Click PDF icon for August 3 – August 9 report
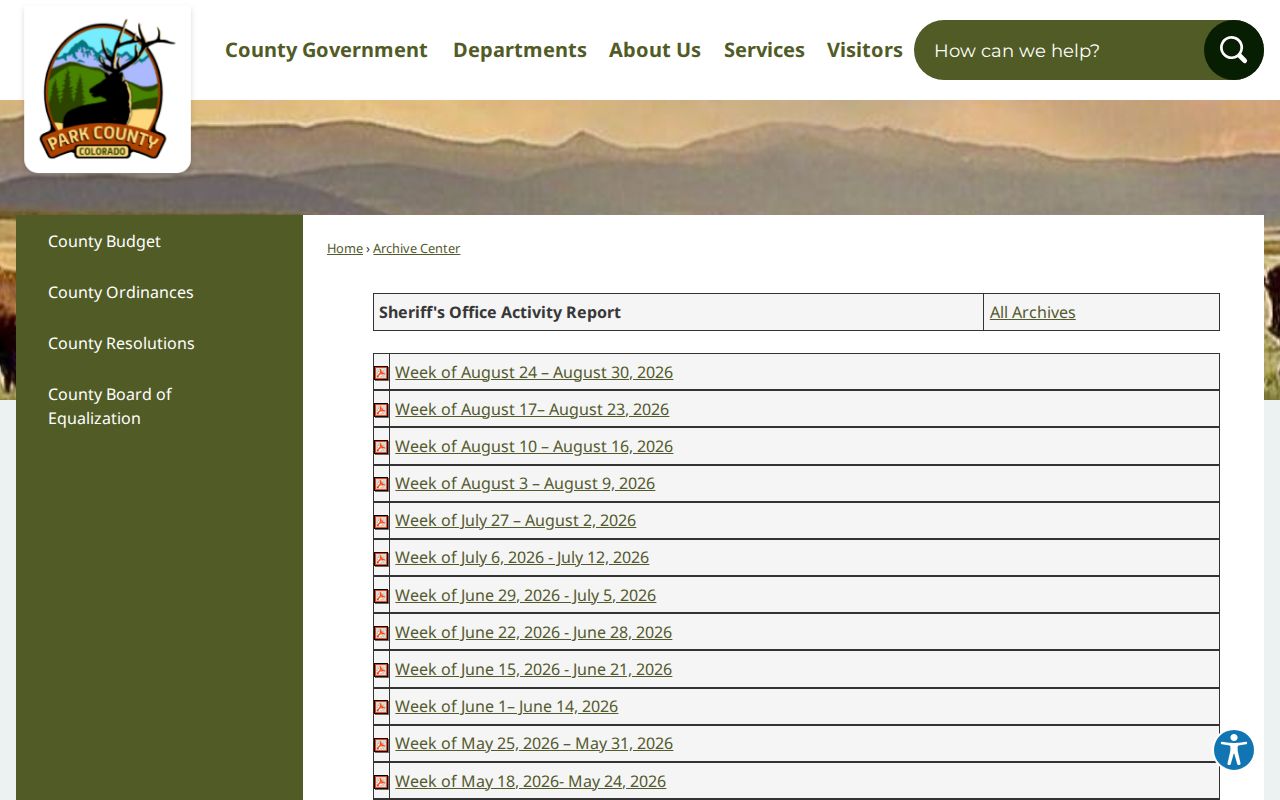The width and height of the screenshot is (1280, 800). [x=381, y=484]
